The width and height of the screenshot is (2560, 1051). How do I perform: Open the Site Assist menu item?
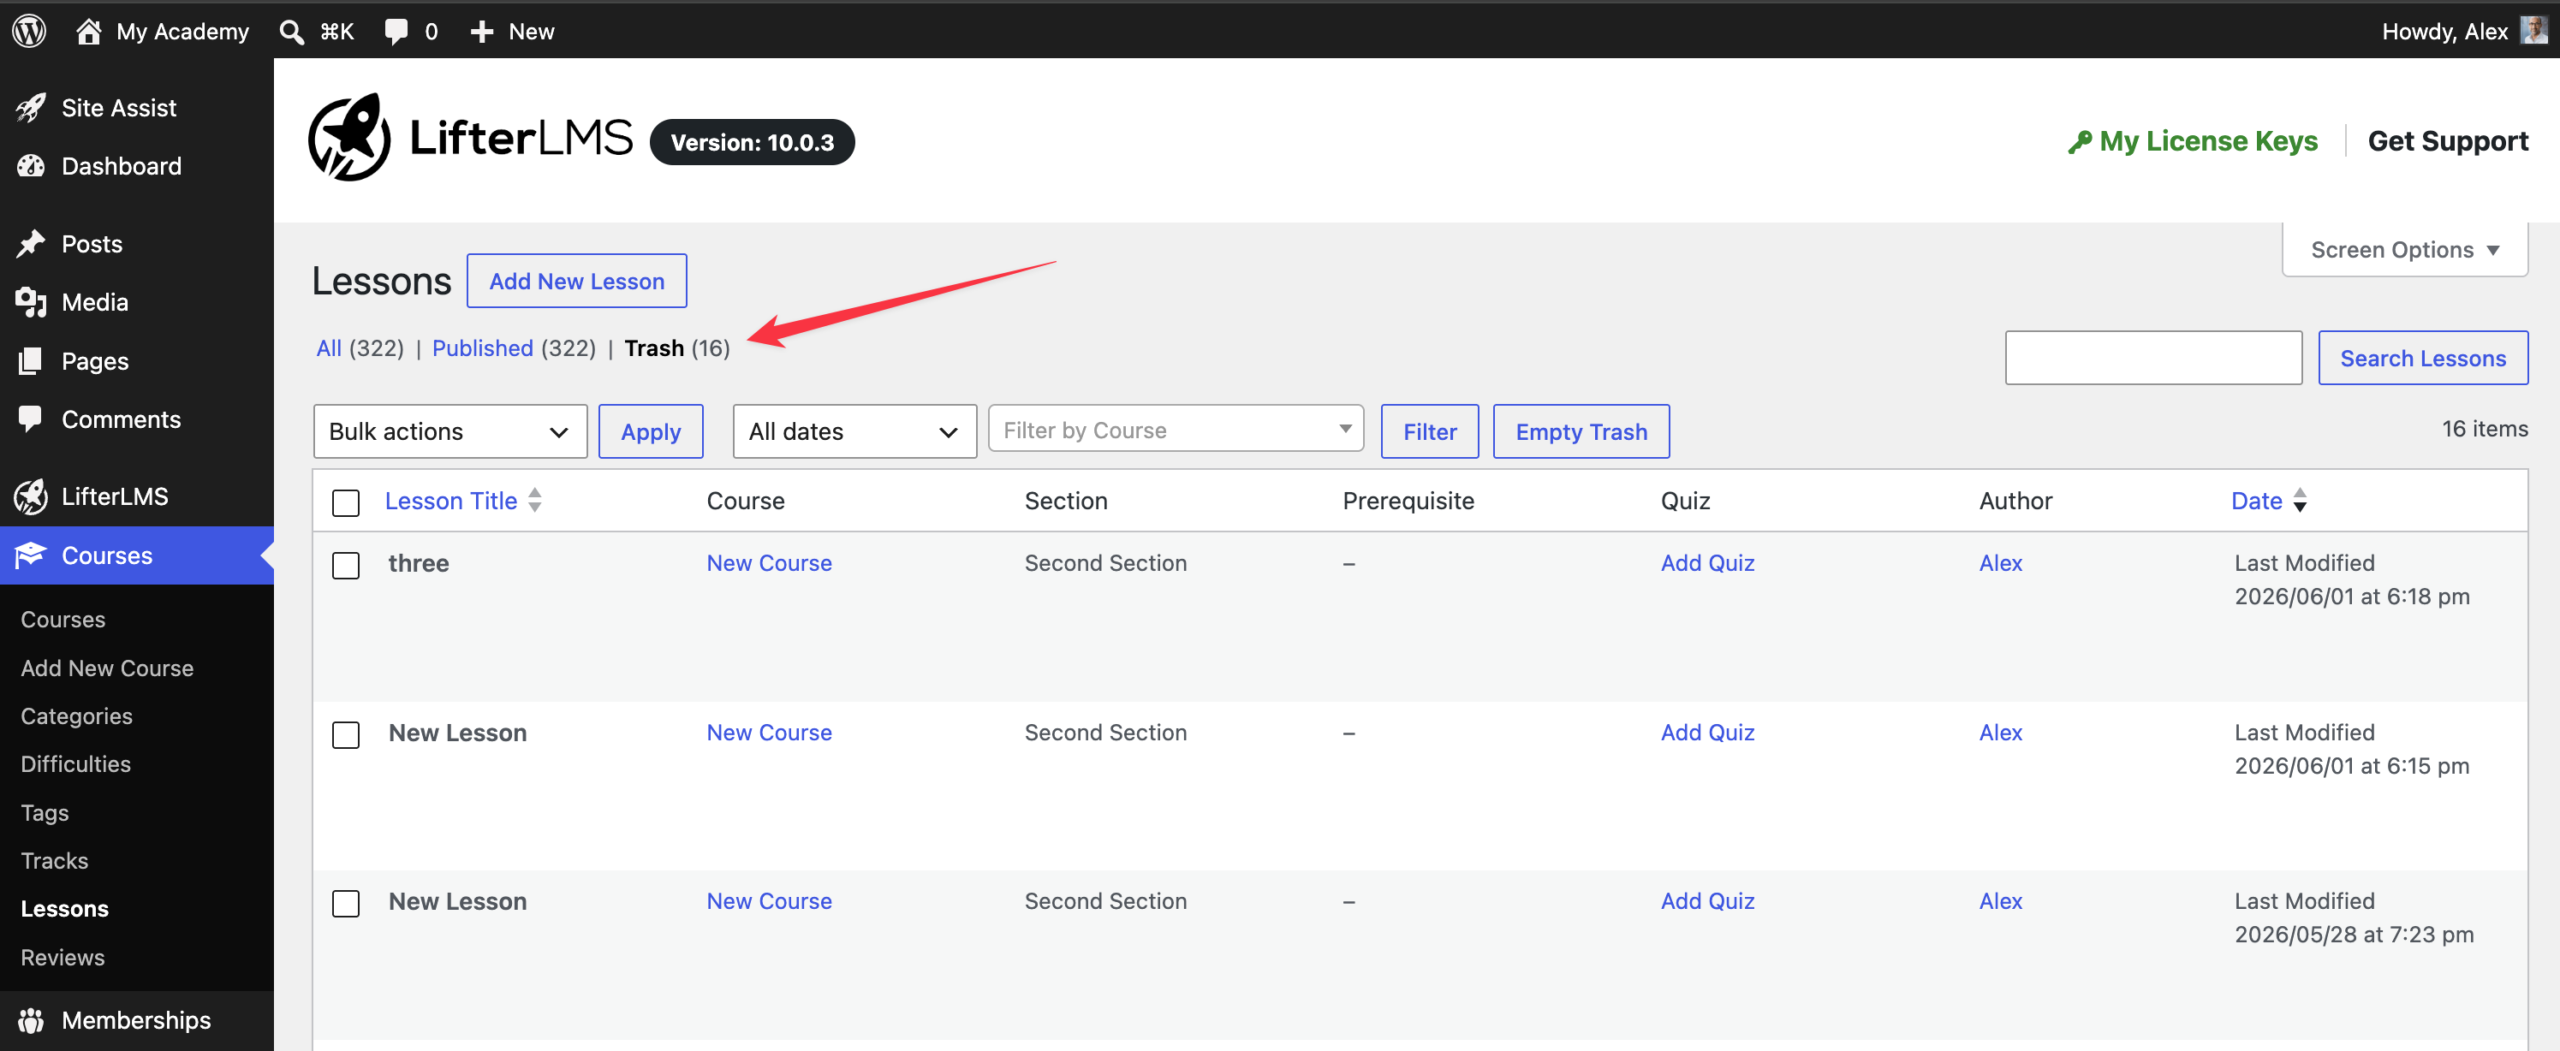[x=119, y=107]
